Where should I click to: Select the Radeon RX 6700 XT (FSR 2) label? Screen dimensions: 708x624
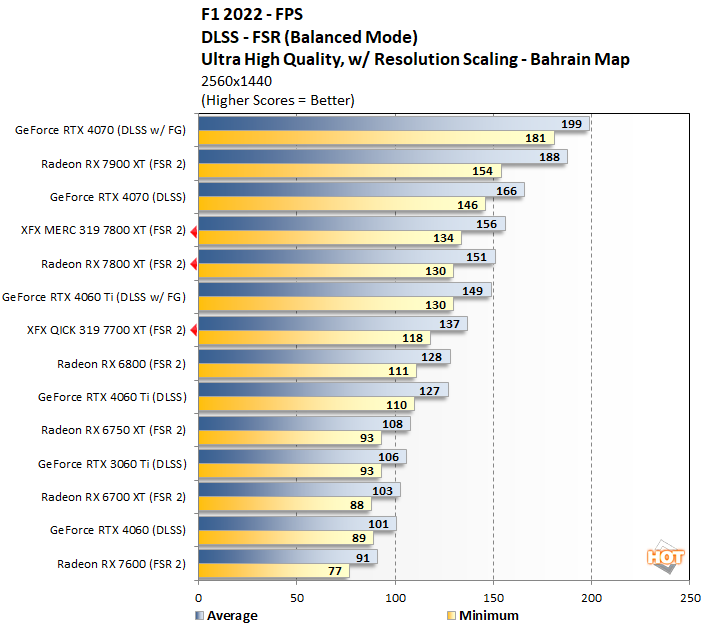(113, 497)
